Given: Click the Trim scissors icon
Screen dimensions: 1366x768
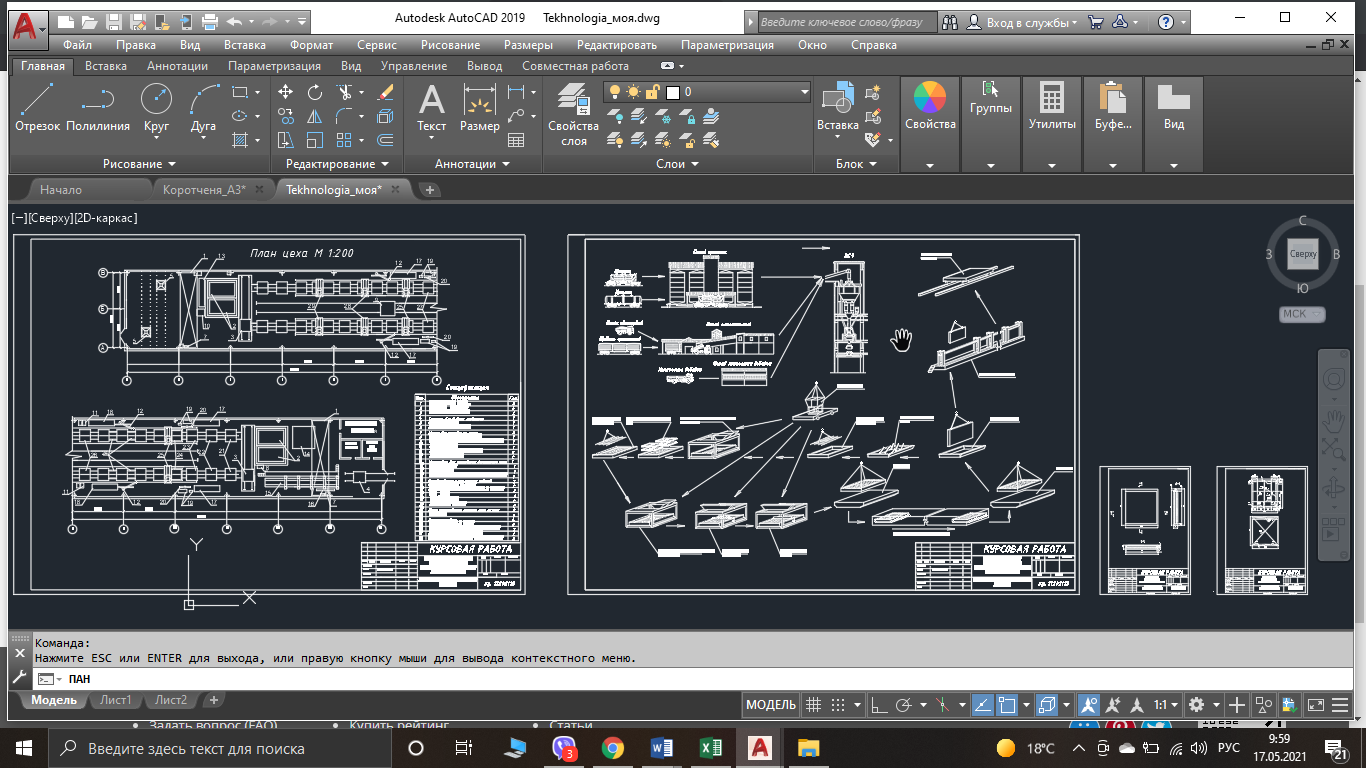Looking at the screenshot, I should click(344, 92).
